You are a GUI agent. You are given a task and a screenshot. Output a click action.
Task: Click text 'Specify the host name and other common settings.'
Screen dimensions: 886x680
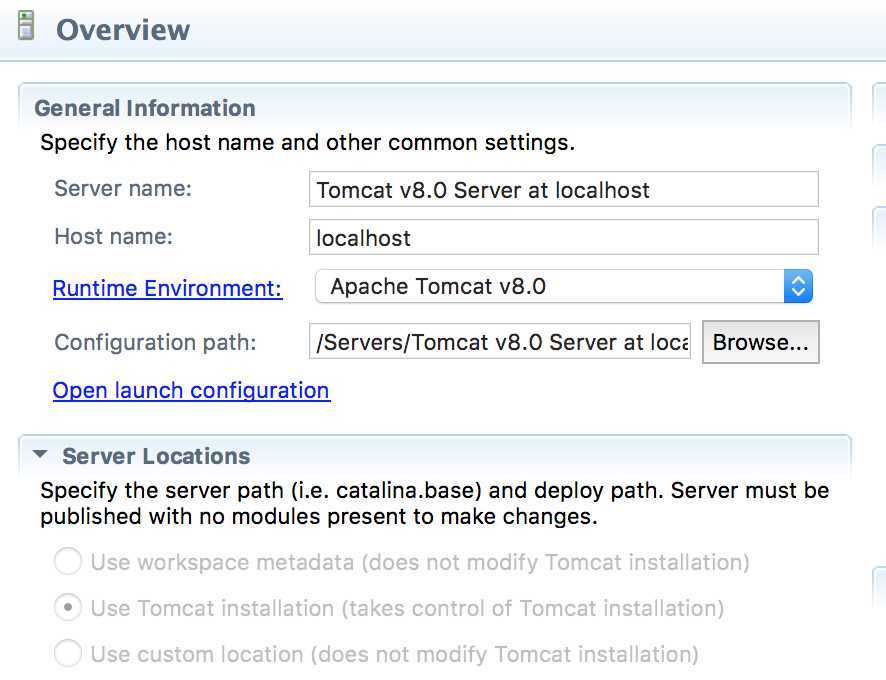click(307, 142)
